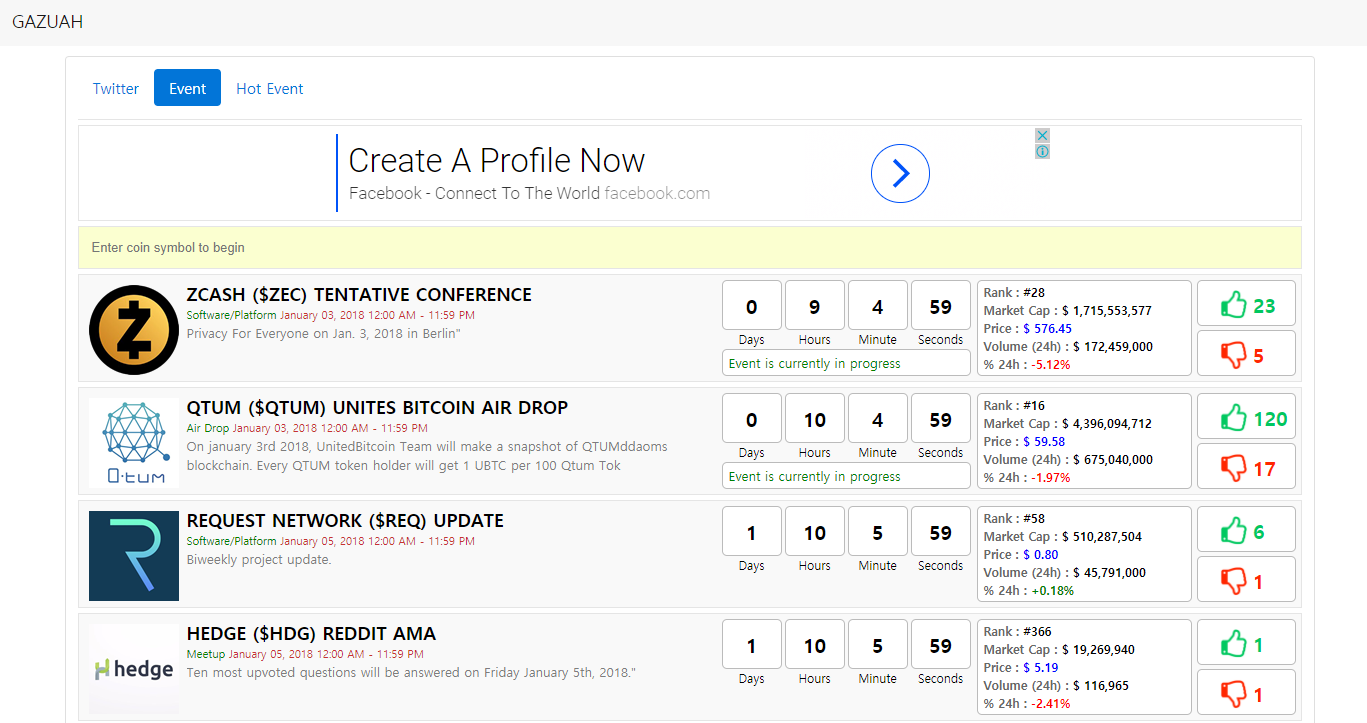Image resolution: width=1367 pixels, height=723 pixels.
Task: Click the Zcash coin logo
Action: (x=134, y=329)
